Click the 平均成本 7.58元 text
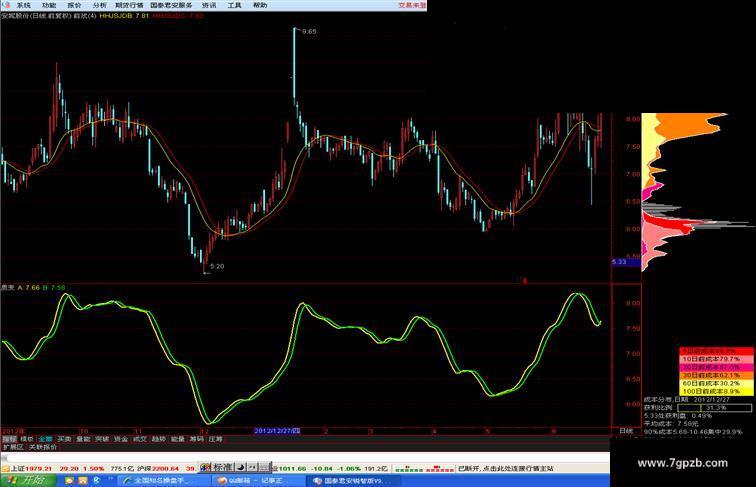This screenshot has height=487, width=756. (x=671, y=424)
